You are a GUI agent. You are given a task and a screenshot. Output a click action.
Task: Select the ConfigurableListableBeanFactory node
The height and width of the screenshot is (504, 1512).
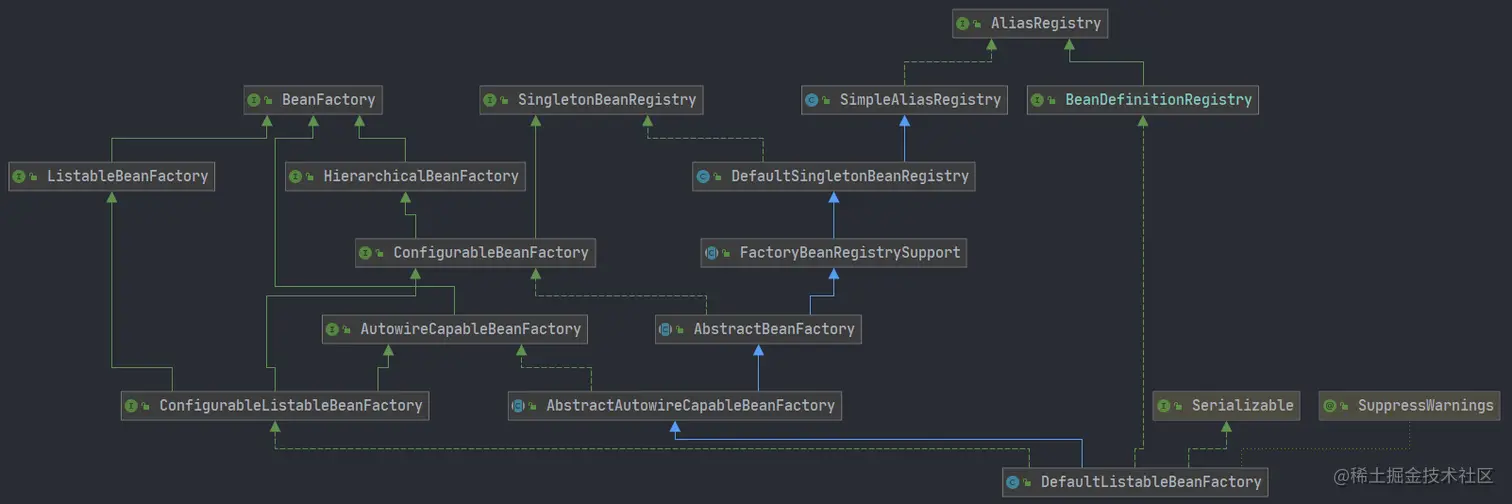coord(275,405)
